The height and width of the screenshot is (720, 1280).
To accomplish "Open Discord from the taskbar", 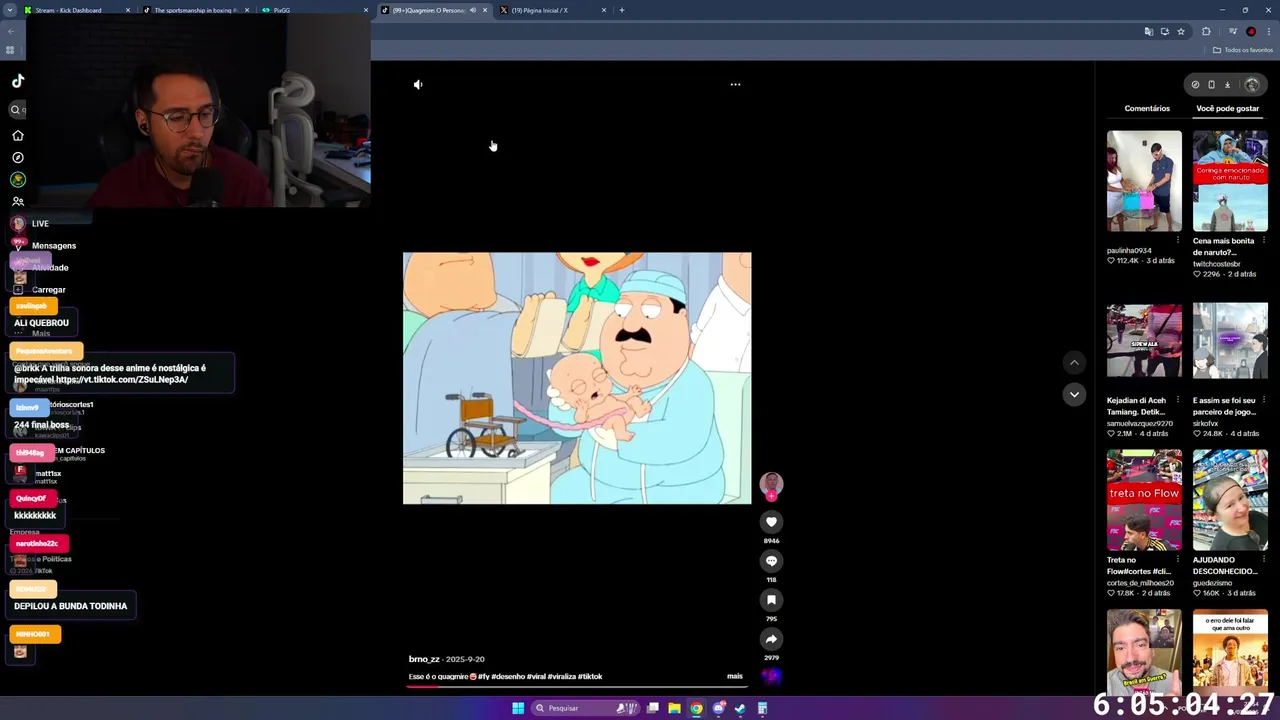I will click(x=718, y=708).
